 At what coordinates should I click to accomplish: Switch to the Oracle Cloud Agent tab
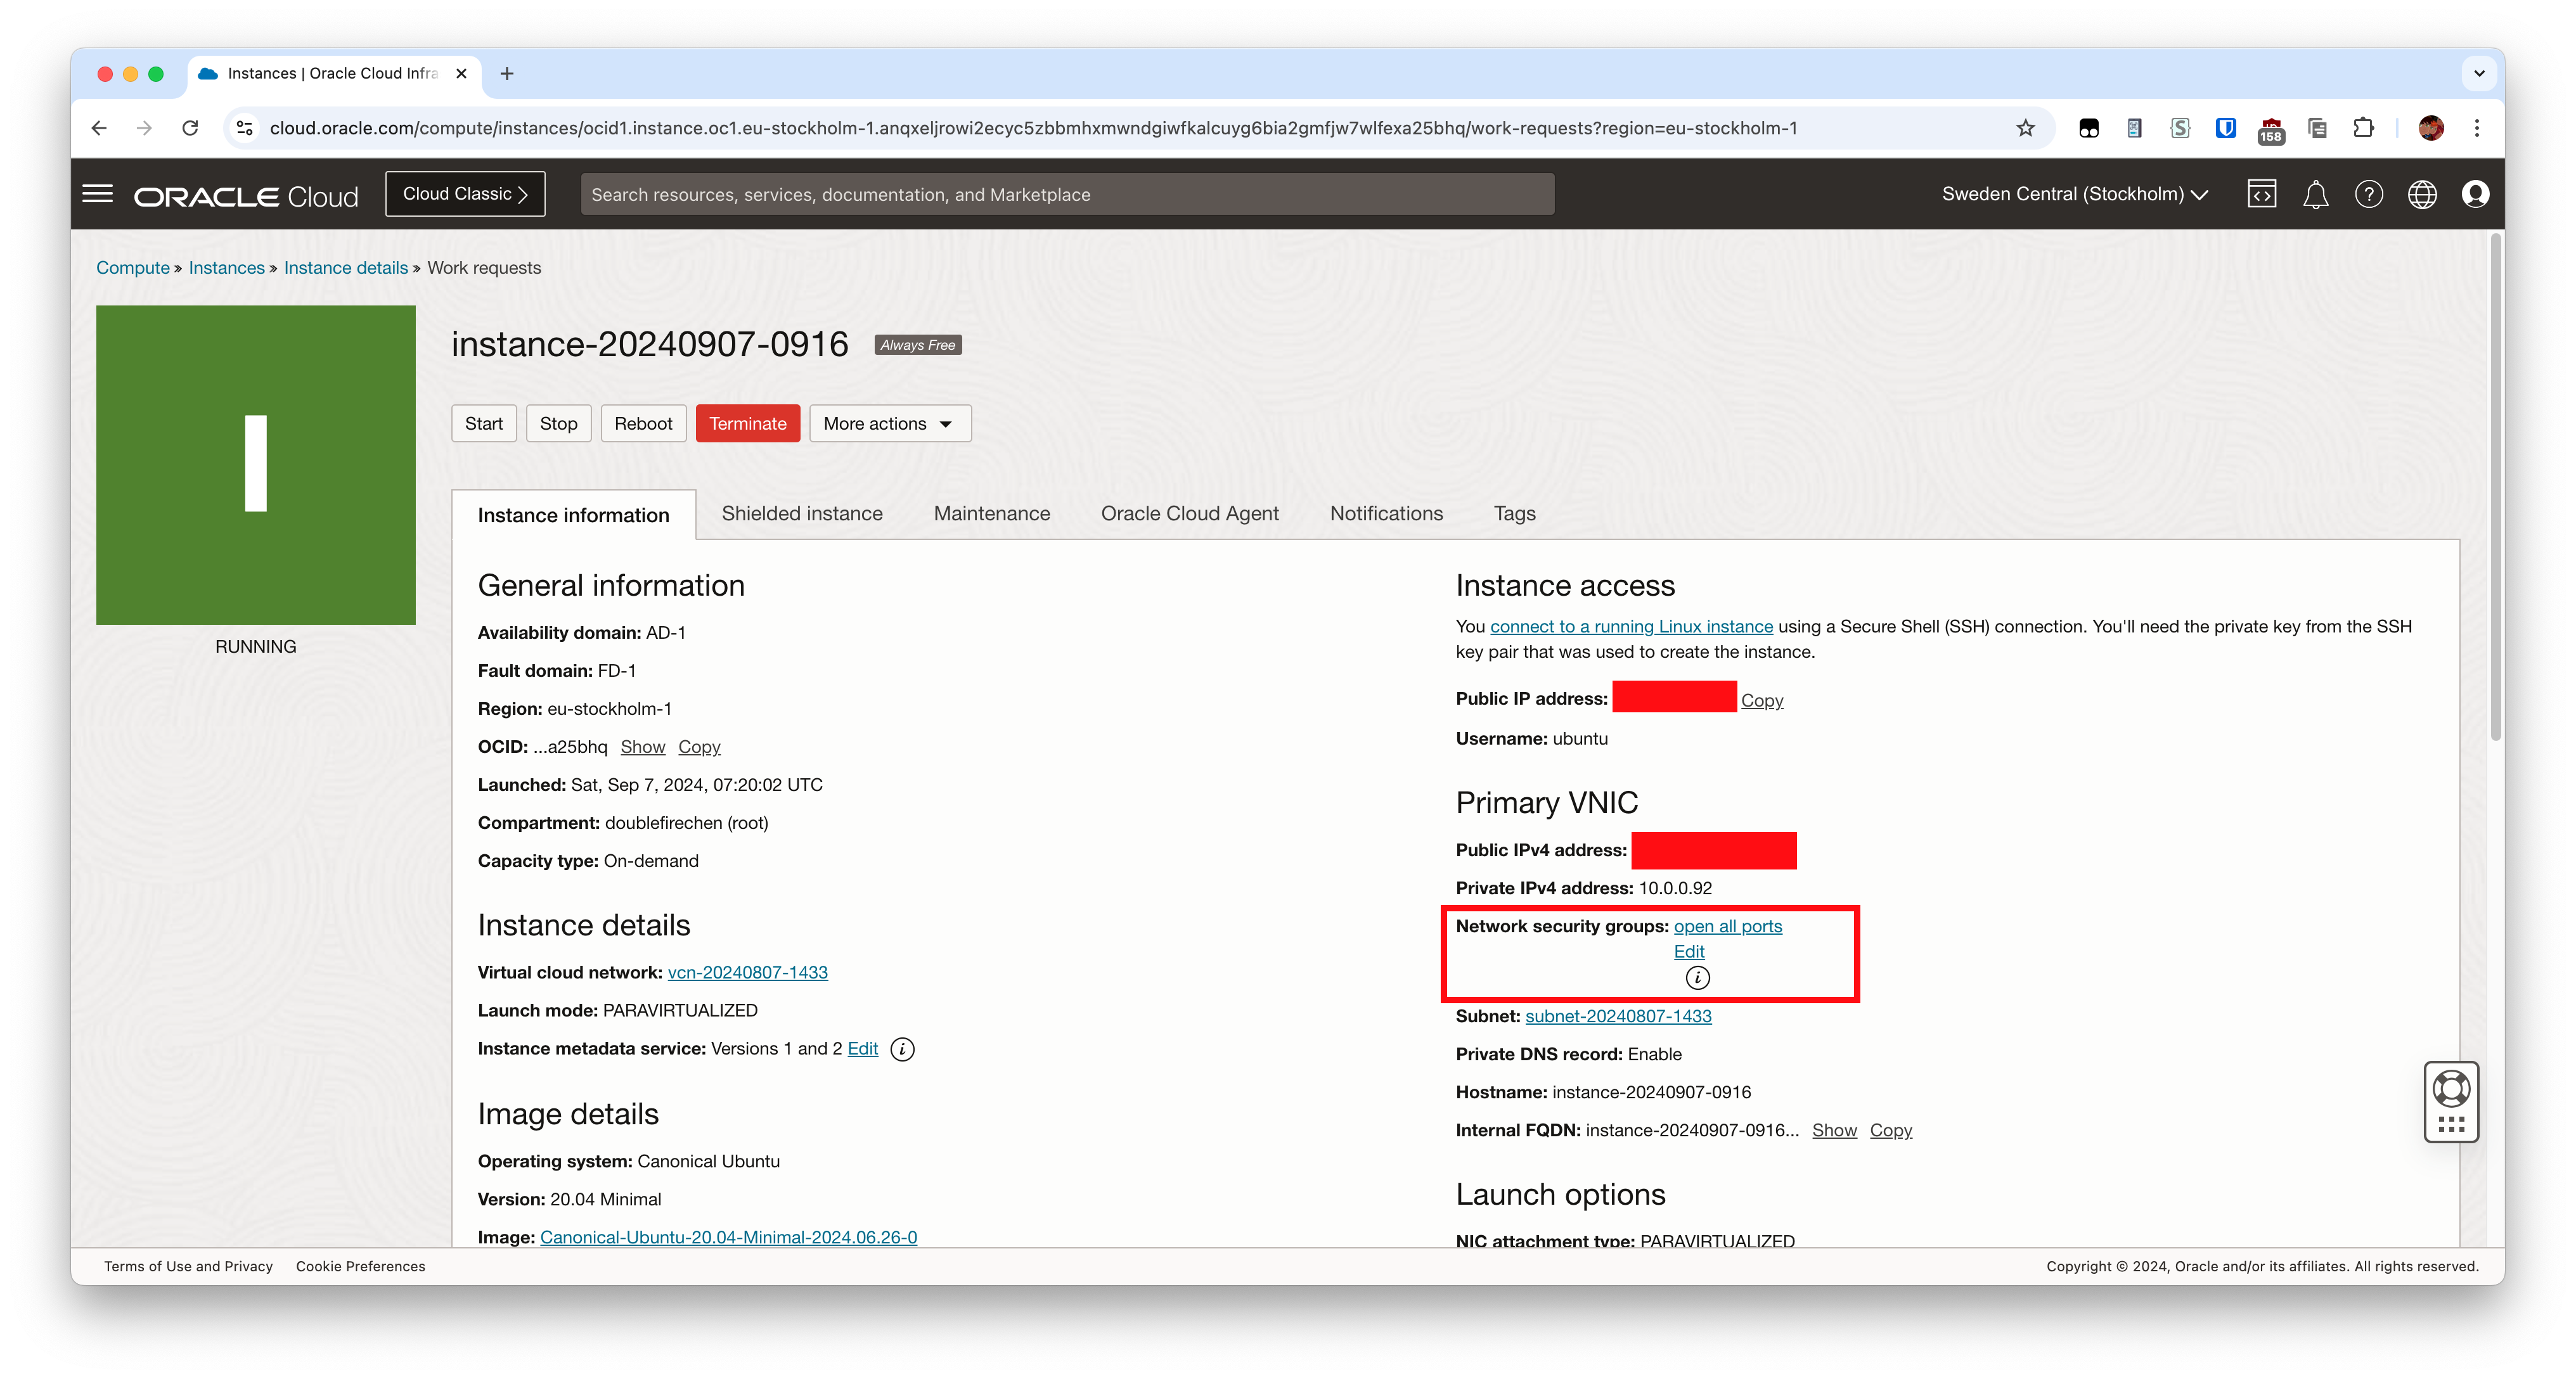pyautogui.click(x=1189, y=514)
